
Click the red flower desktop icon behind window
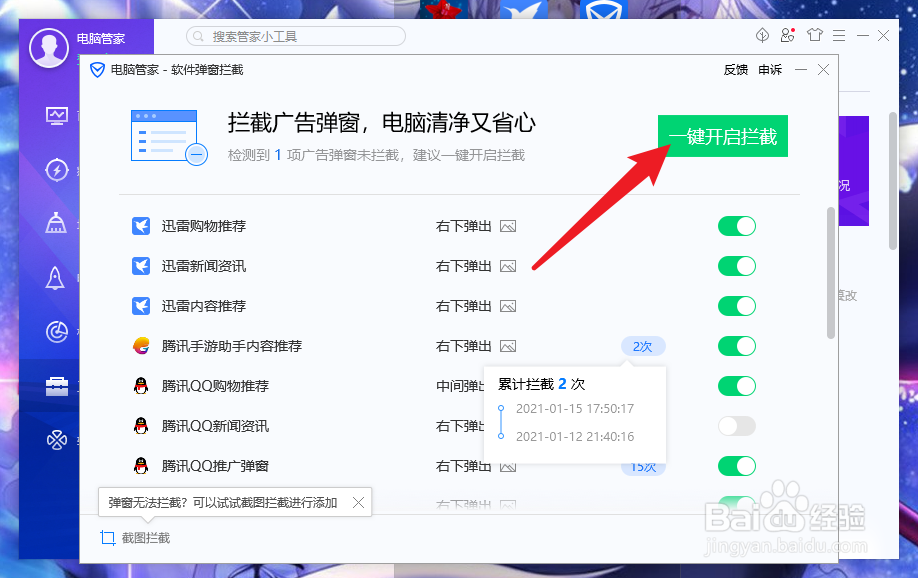tap(443, 9)
